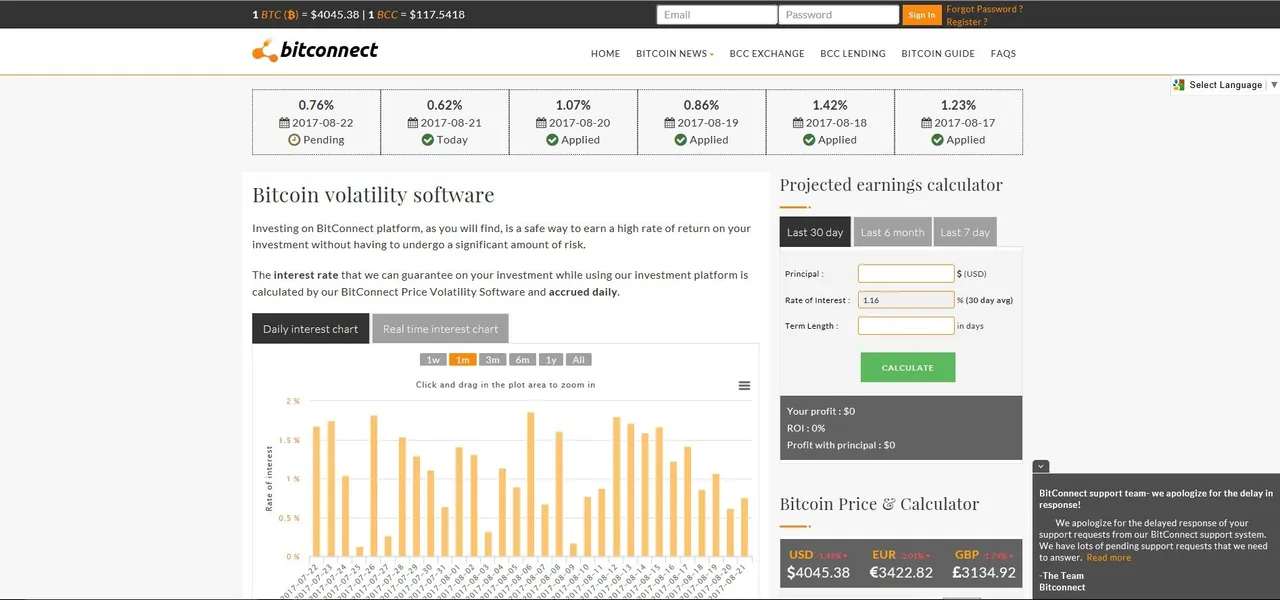Image resolution: width=1280 pixels, height=600 pixels.
Task: Focus the Principal input field
Action: tap(906, 274)
